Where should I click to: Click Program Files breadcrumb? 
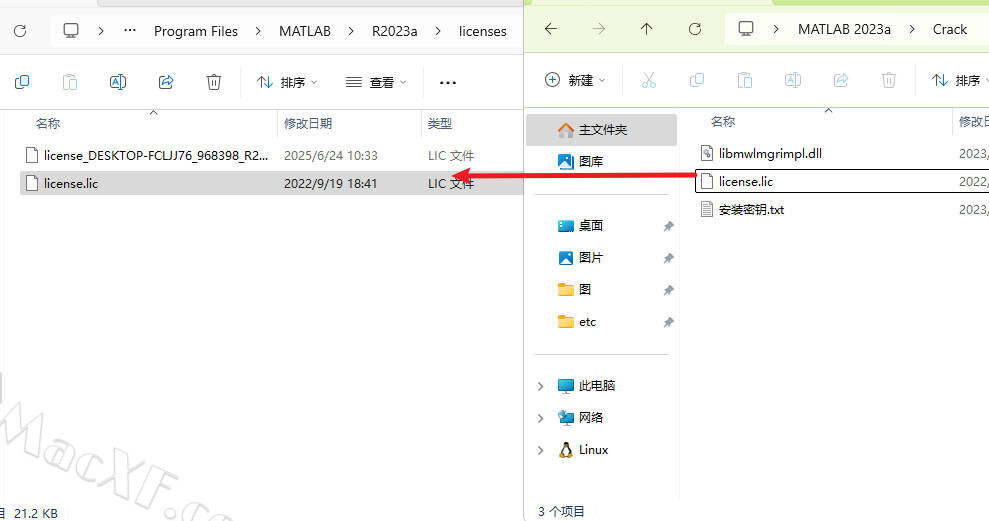click(196, 31)
